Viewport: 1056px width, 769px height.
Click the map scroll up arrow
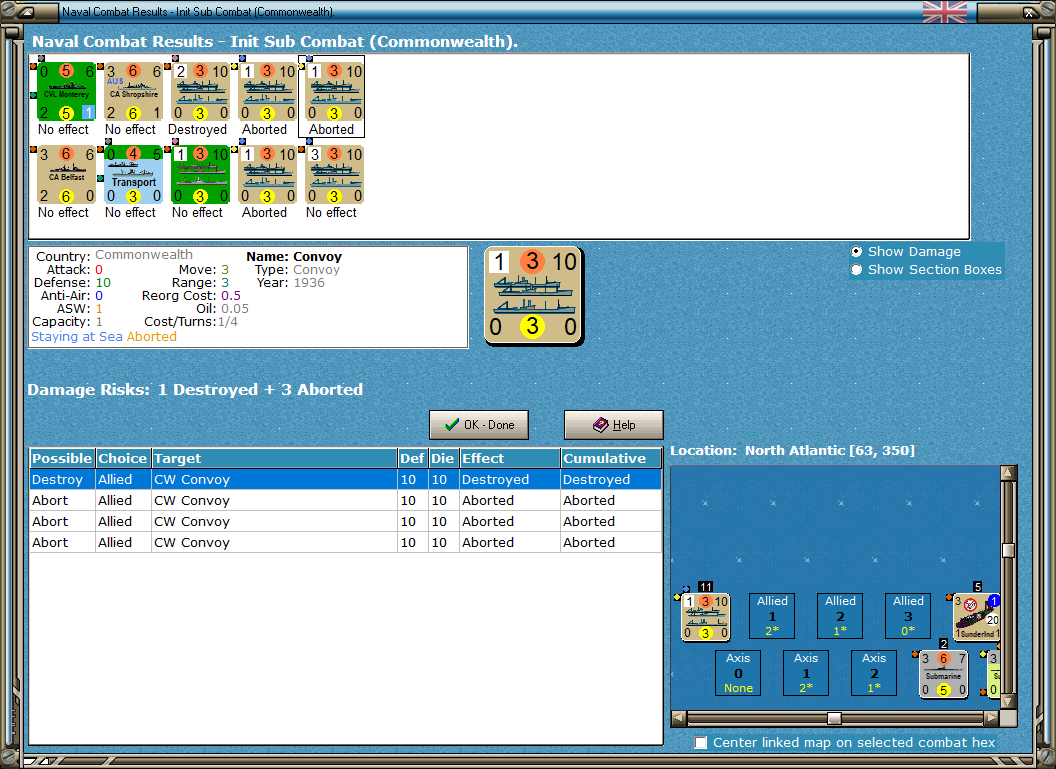(x=1008, y=473)
